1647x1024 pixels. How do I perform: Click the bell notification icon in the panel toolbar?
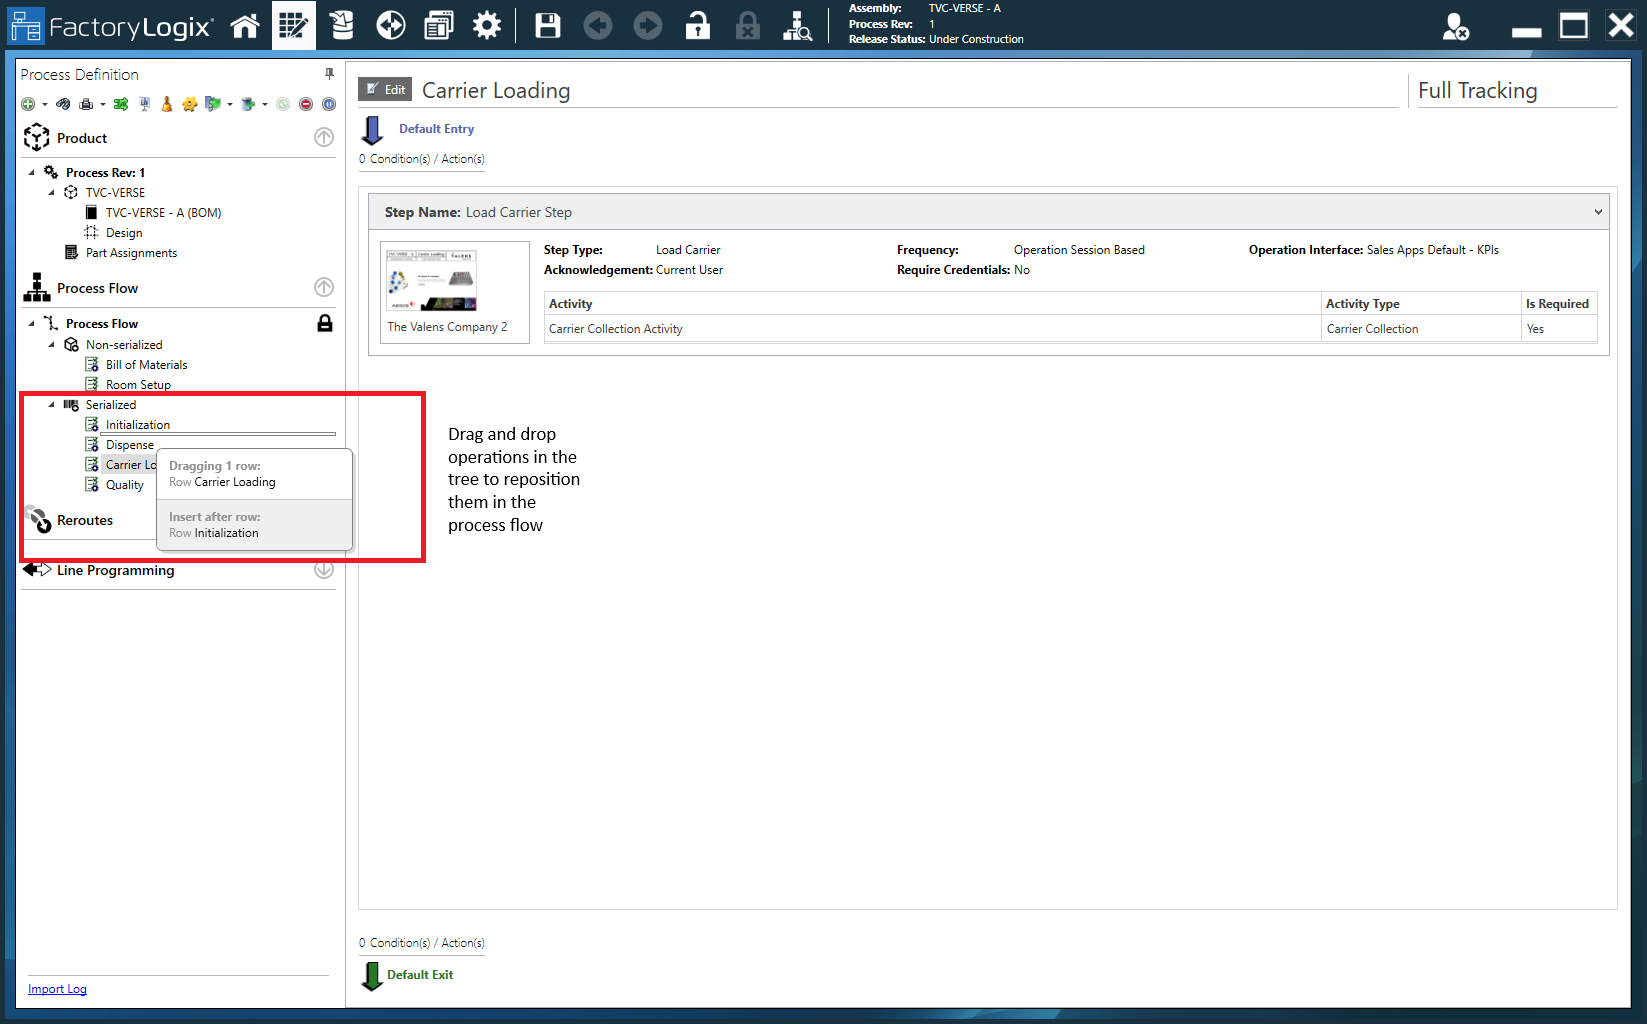click(166, 103)
